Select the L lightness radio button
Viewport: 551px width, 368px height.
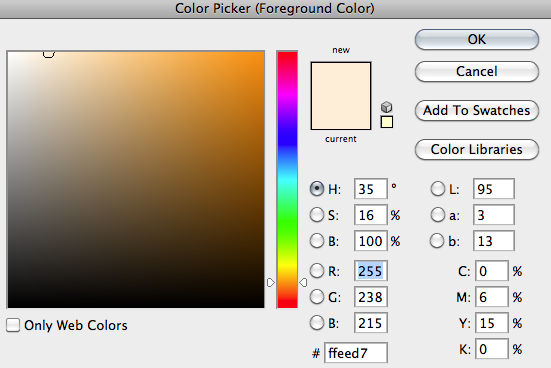pos(437,189)
